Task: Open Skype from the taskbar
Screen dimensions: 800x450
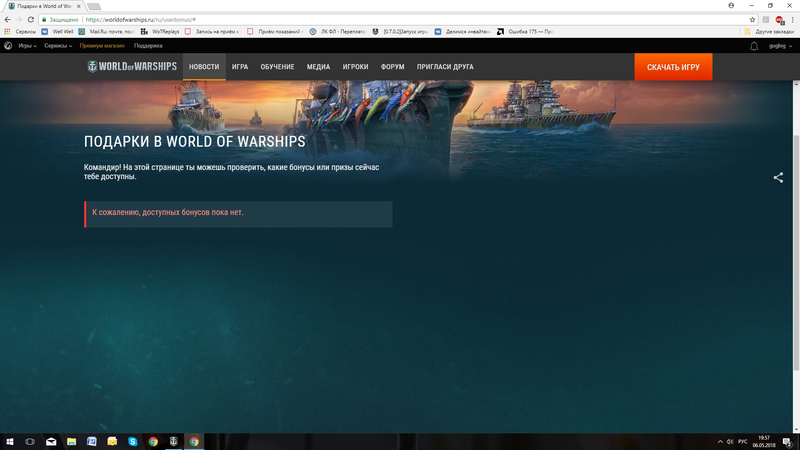Action: (x=133, y=441)
